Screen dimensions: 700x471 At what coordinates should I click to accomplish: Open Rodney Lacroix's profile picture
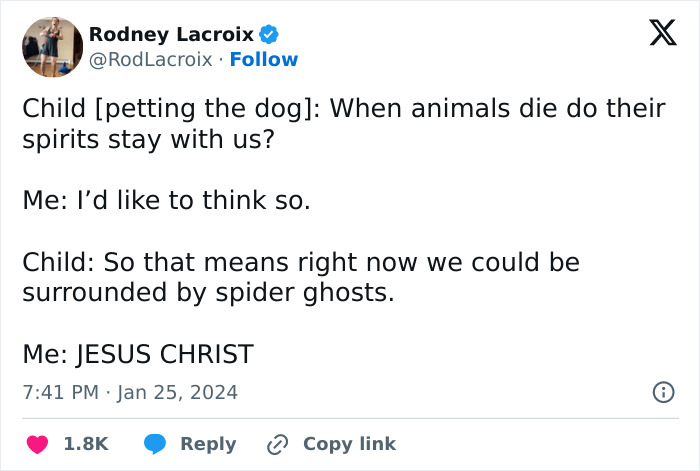tap(52, 47)
